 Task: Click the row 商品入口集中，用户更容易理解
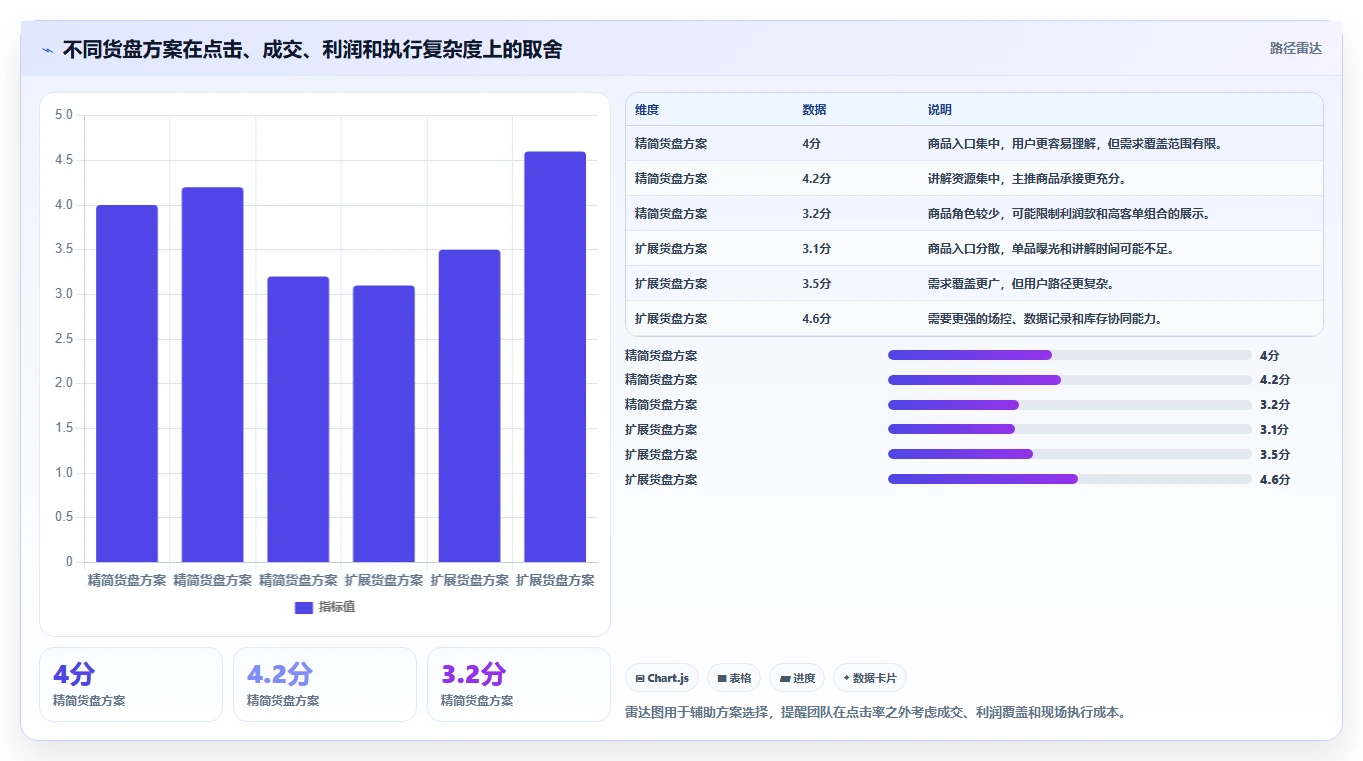click(x=974, y=143)
